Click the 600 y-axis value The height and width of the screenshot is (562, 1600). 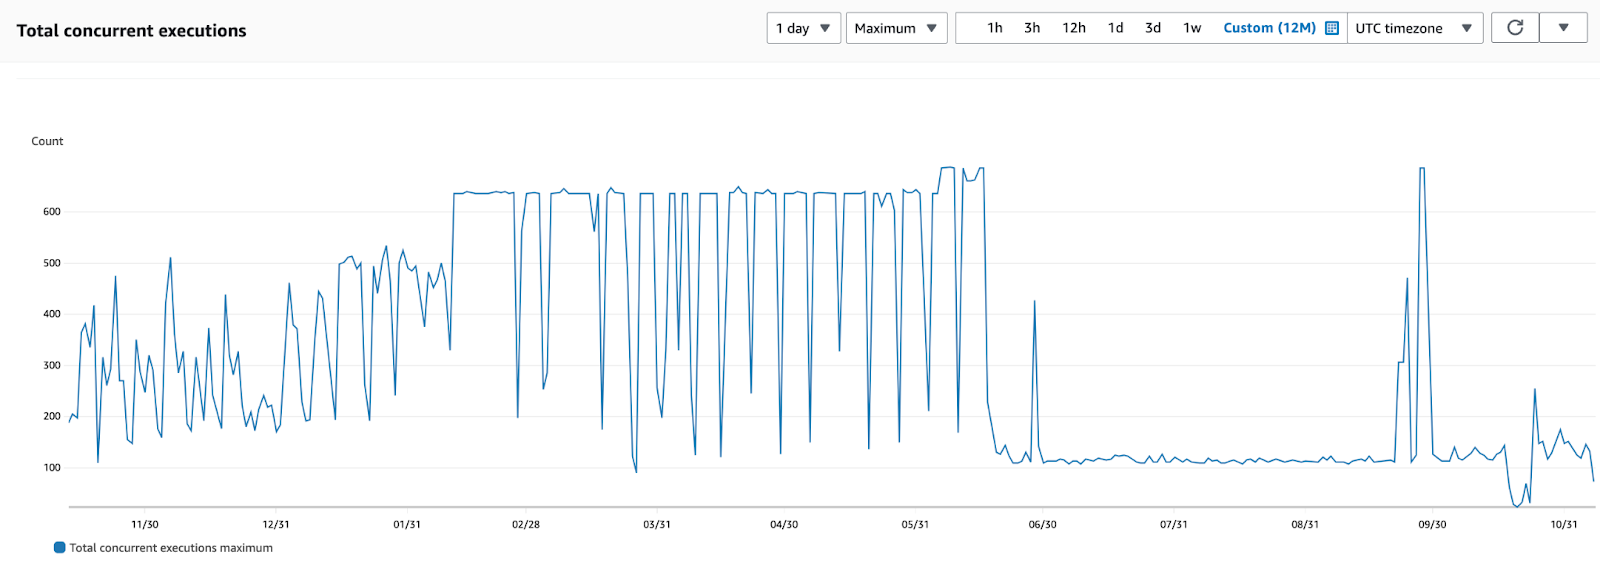pos(52,212)
